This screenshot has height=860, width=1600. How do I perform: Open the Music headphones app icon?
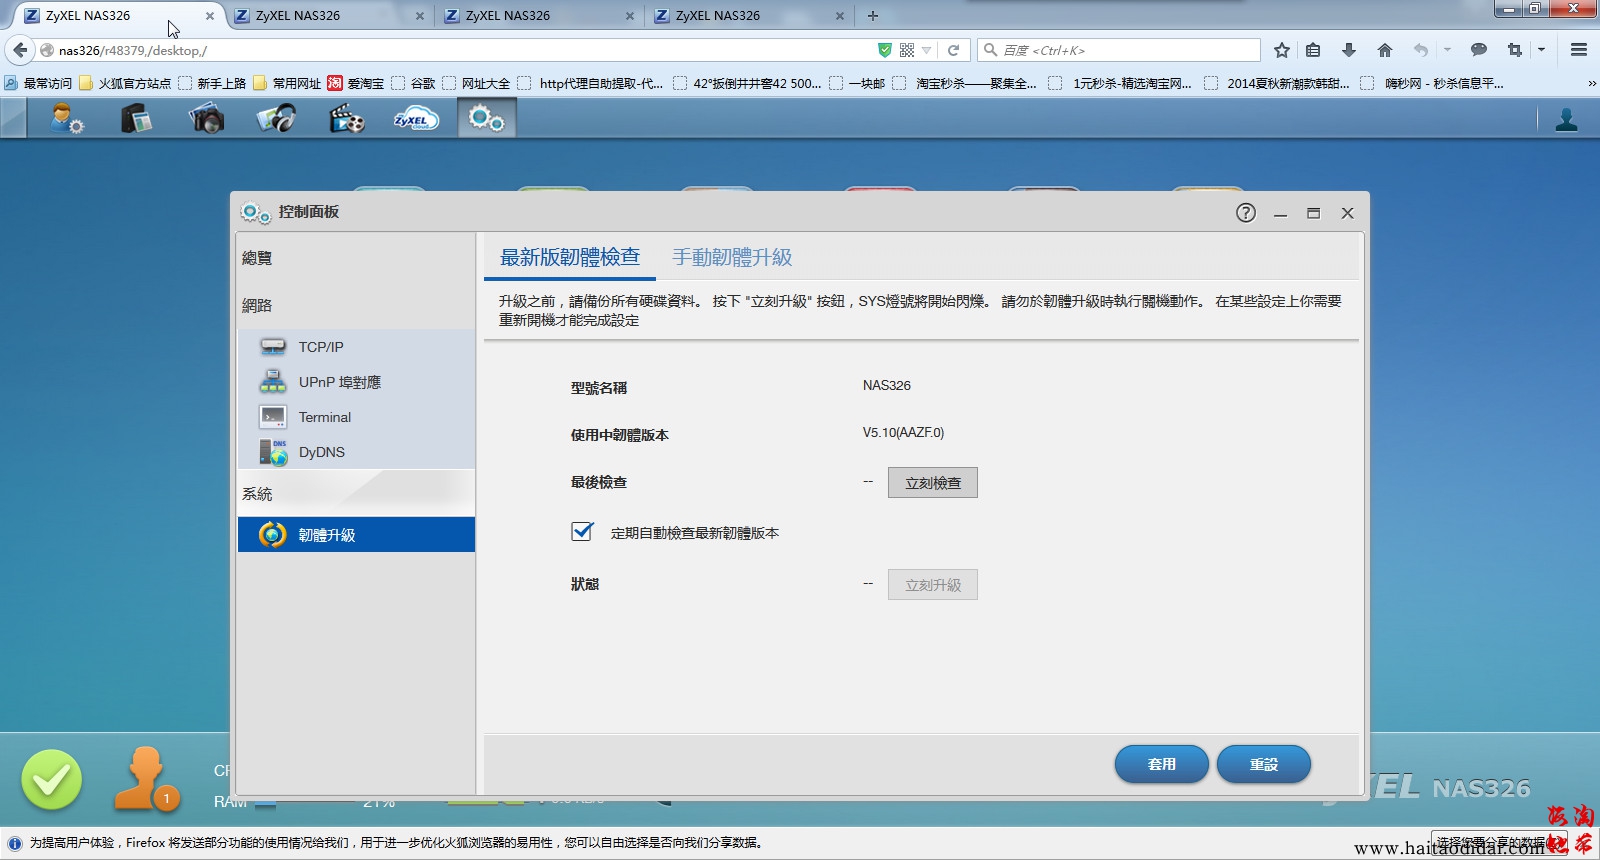(x=276, y=119)
